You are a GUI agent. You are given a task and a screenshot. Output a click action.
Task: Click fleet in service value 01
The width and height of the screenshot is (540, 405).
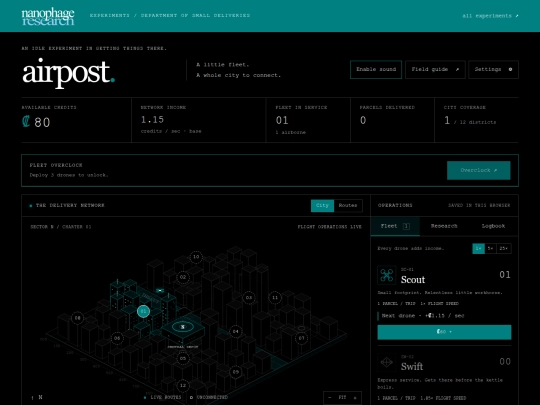click(282, 120)
